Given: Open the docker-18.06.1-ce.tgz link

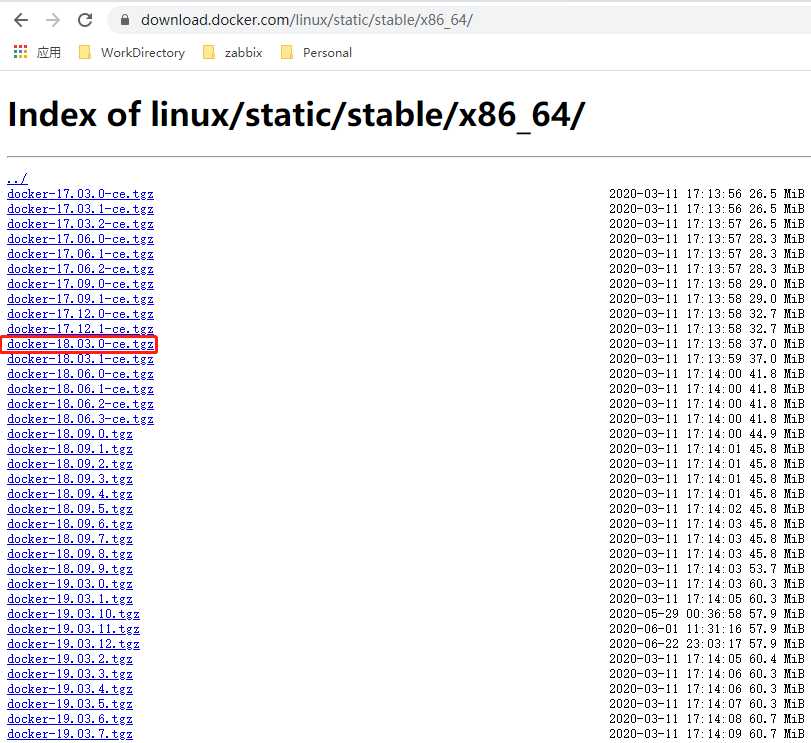Looking at the screenshot, I should coord(80,389).
